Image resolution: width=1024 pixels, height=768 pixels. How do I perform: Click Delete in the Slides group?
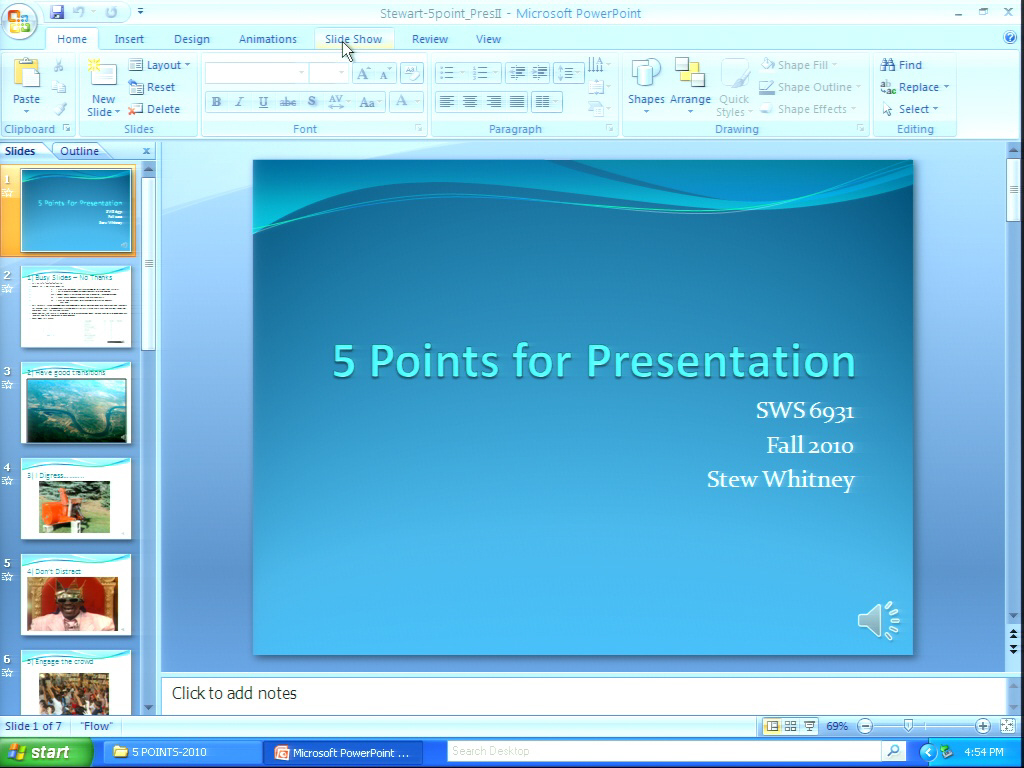pos(154,109)
